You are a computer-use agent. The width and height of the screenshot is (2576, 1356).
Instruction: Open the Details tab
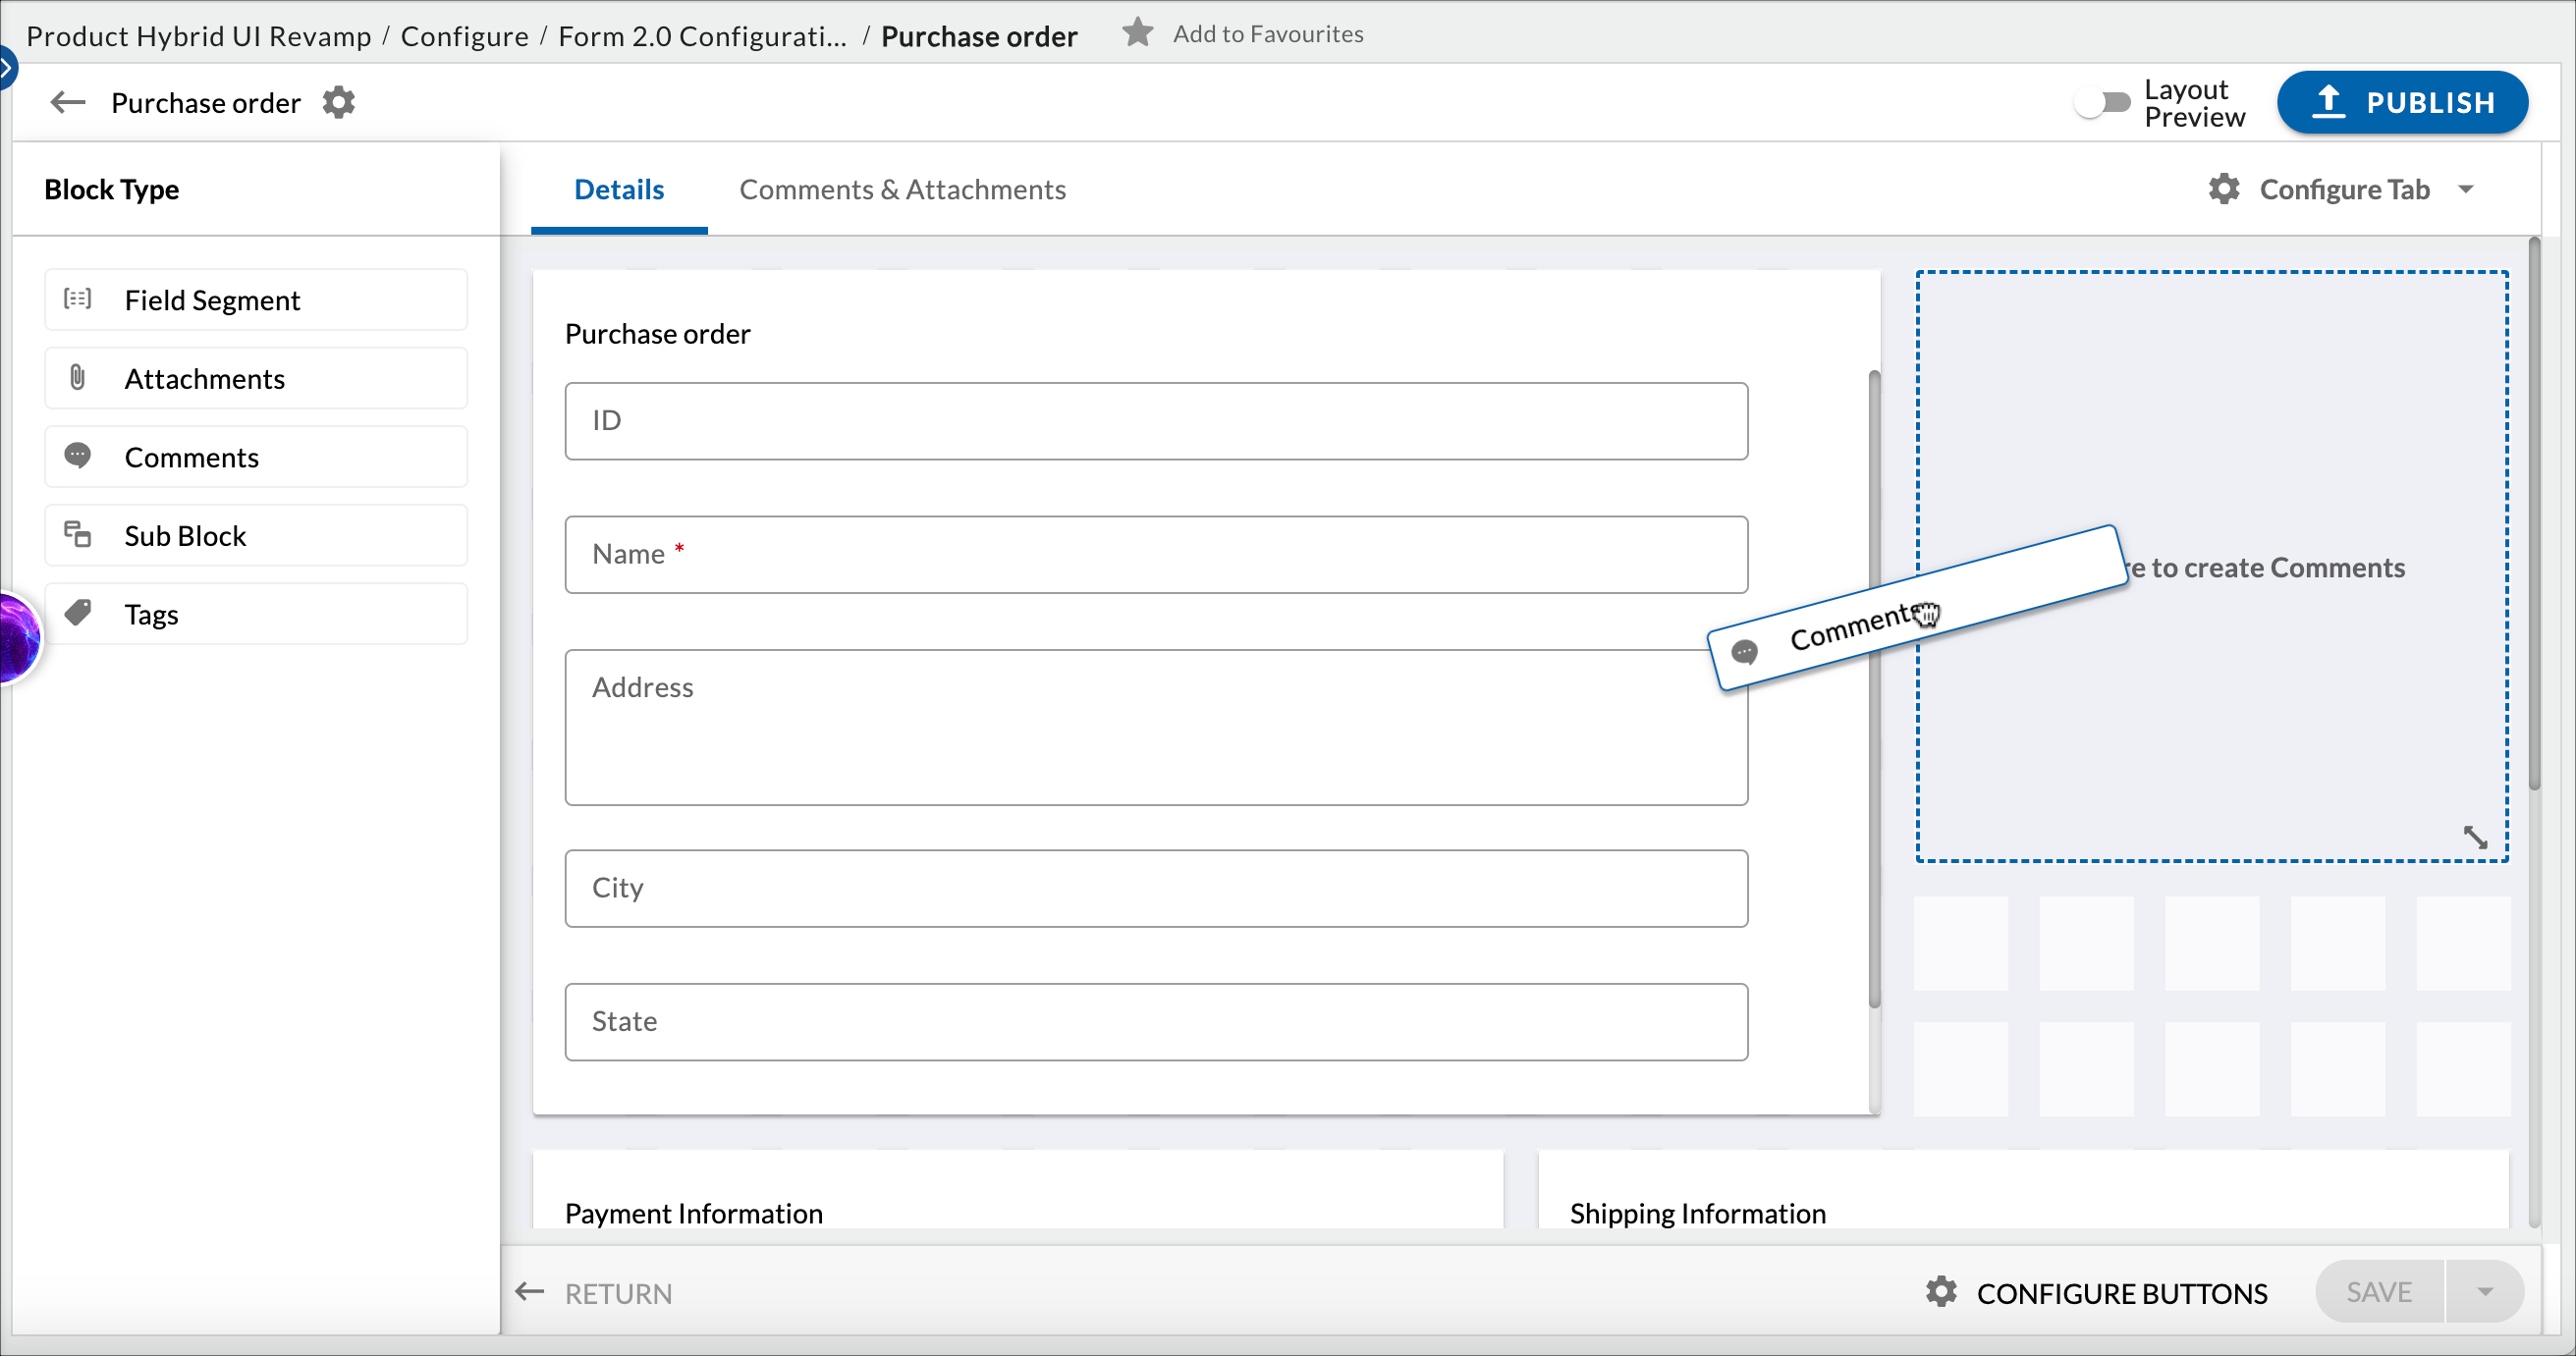tap(618, 189)
